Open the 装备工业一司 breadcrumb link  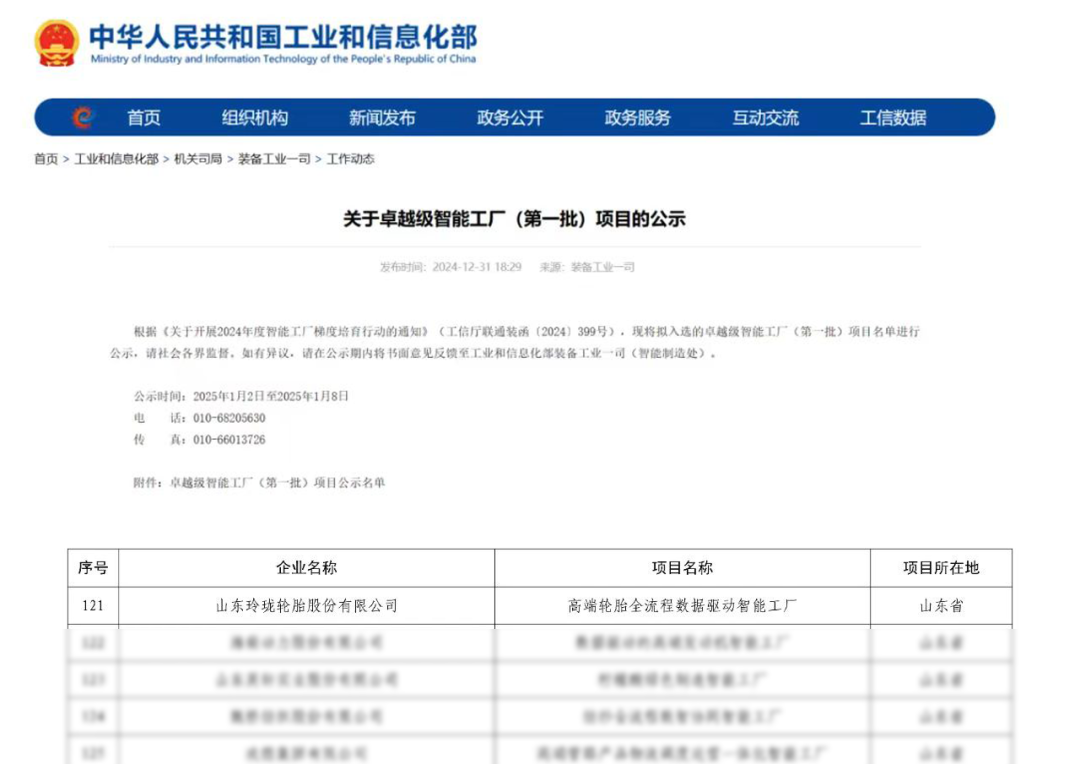tap(274, 159)
